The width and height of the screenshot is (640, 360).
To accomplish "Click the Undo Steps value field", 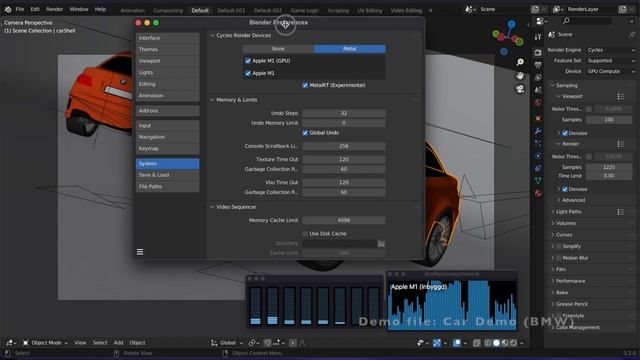I will pyautogui.click(x=344, y=113).
